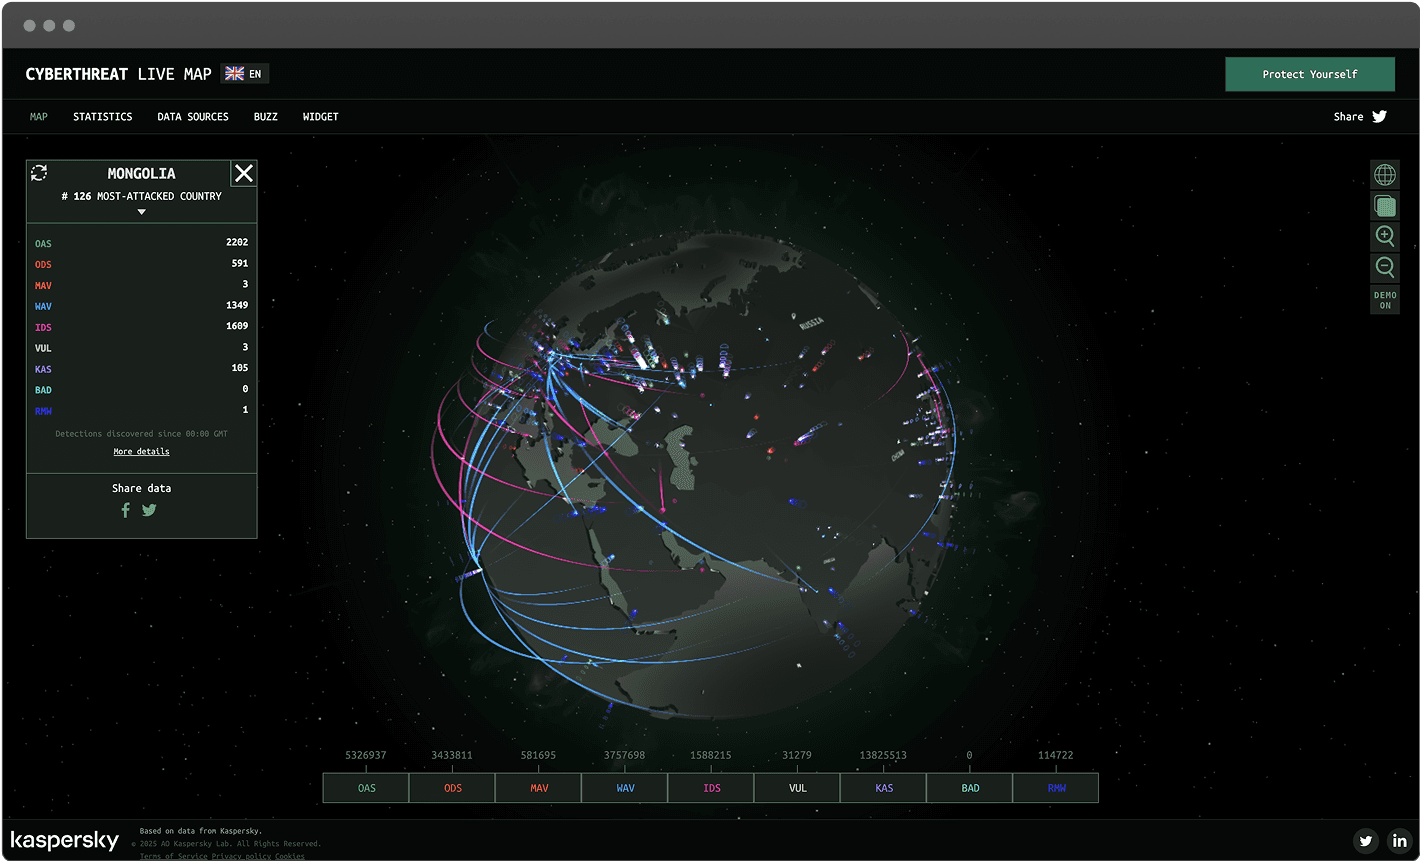
Task: Click KAS row showing 105 in panel
Action: coord(141,369)
